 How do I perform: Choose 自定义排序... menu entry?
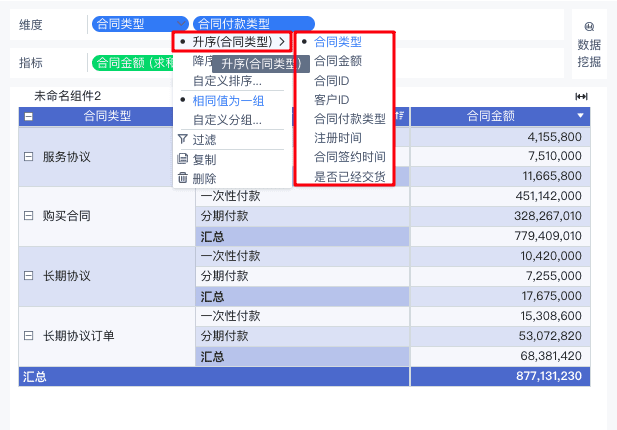click(227, 81)
